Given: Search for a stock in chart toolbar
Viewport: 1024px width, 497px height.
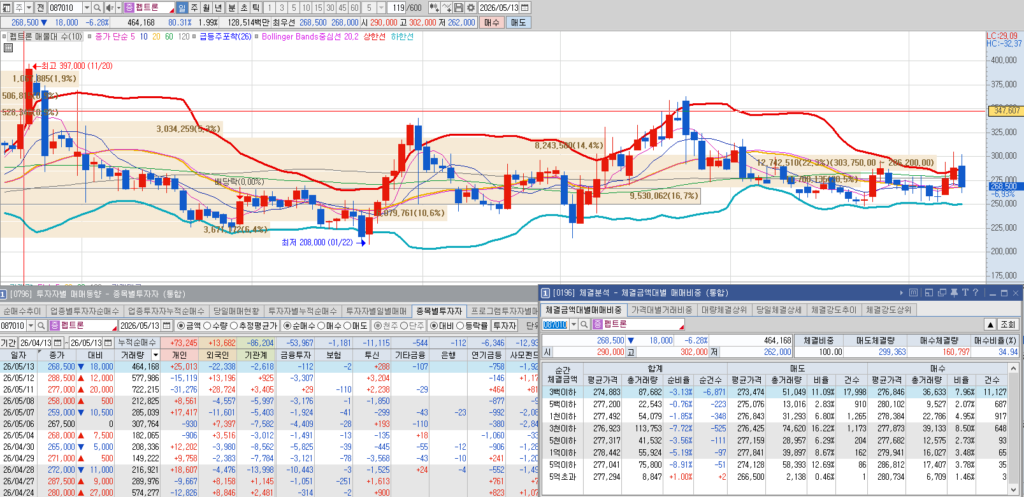Looking at the screenshot, I should [x=97, y=7].
